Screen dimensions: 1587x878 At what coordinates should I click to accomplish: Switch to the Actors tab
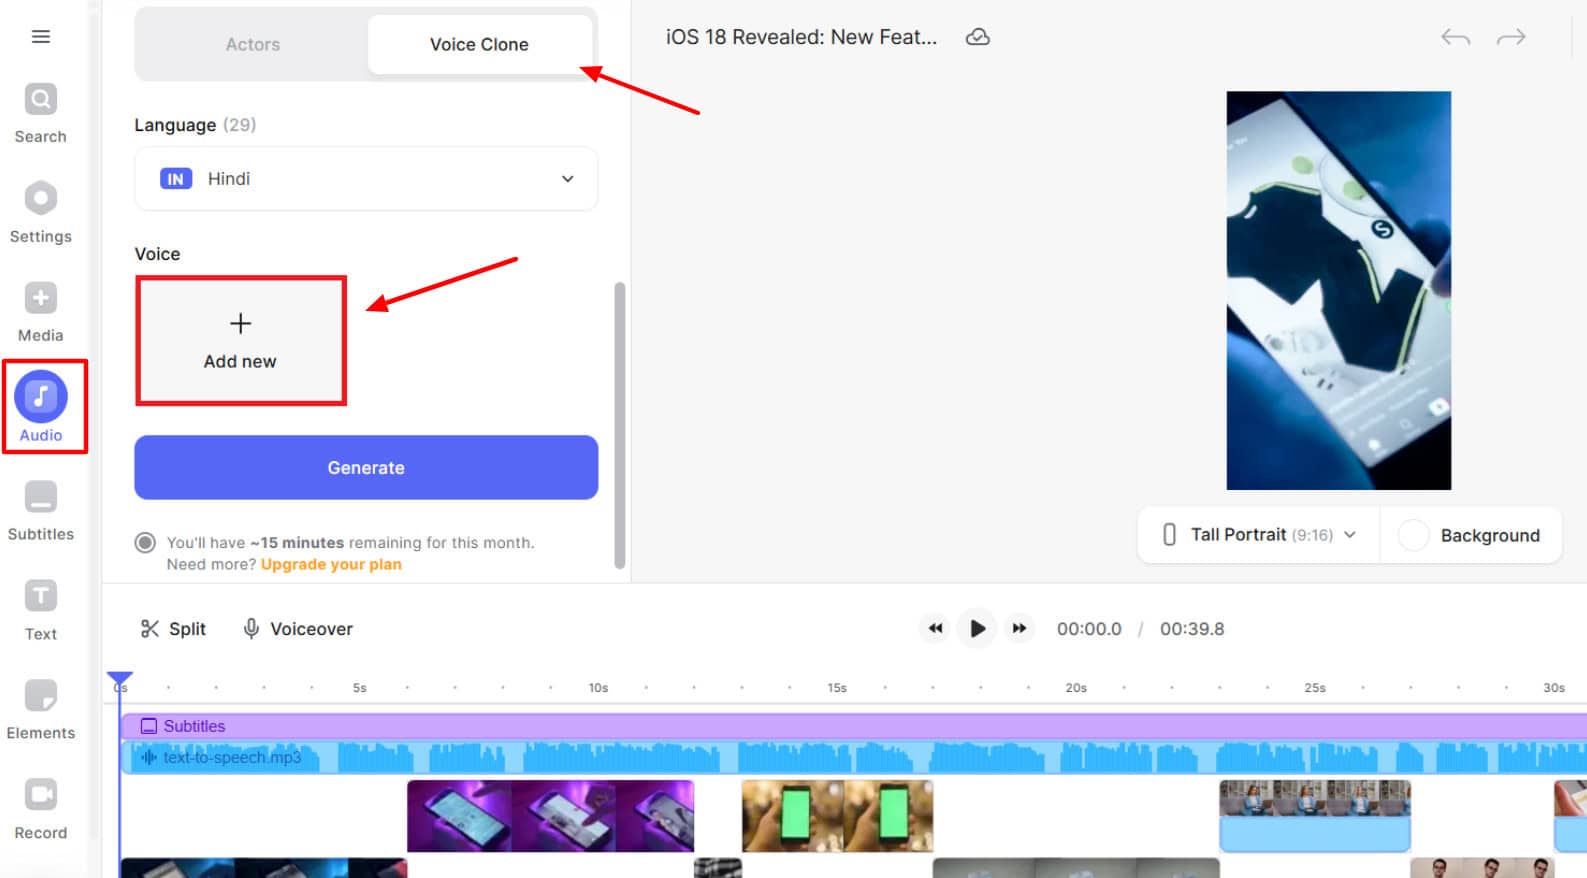(253, 45)
